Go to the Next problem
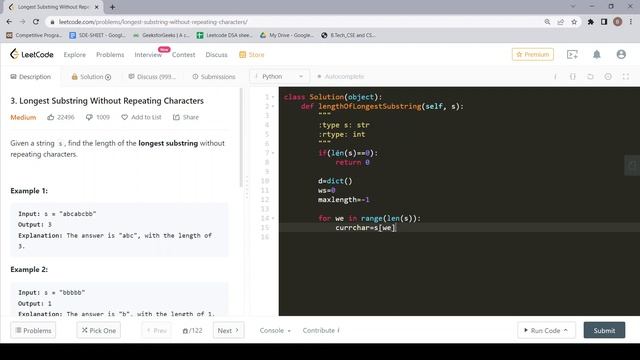The image size is (640, 360). coord(229,330)
